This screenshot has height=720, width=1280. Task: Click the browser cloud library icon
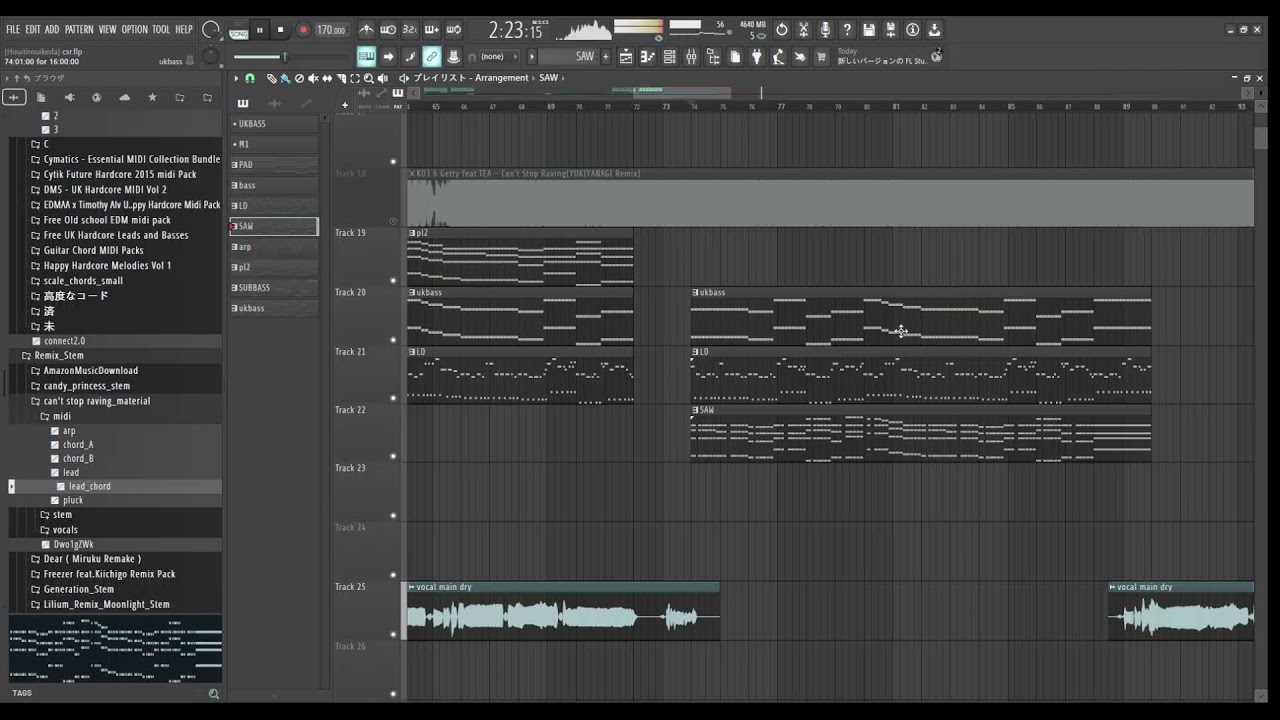(124, 97)
